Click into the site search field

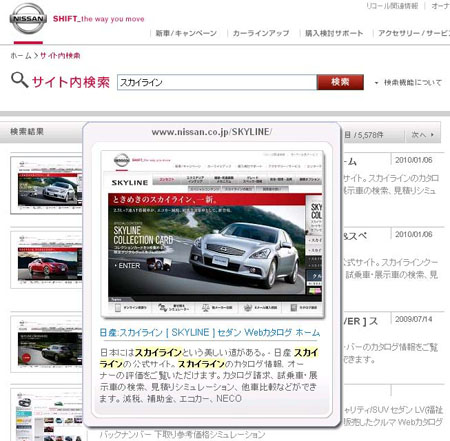(217, 82)
